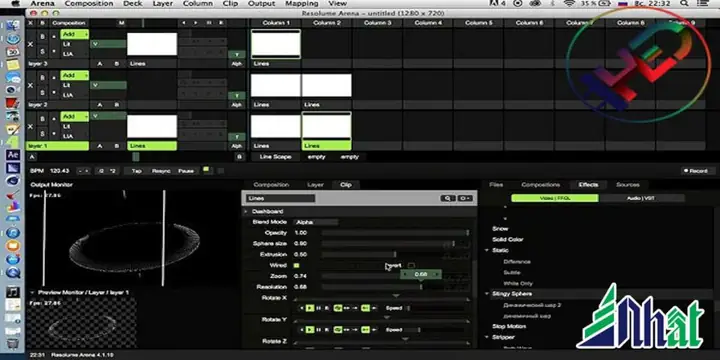The image size is (720, 360).
Task: Open the layer 1 Add blend mode dropdown
Action: (74, 117)
